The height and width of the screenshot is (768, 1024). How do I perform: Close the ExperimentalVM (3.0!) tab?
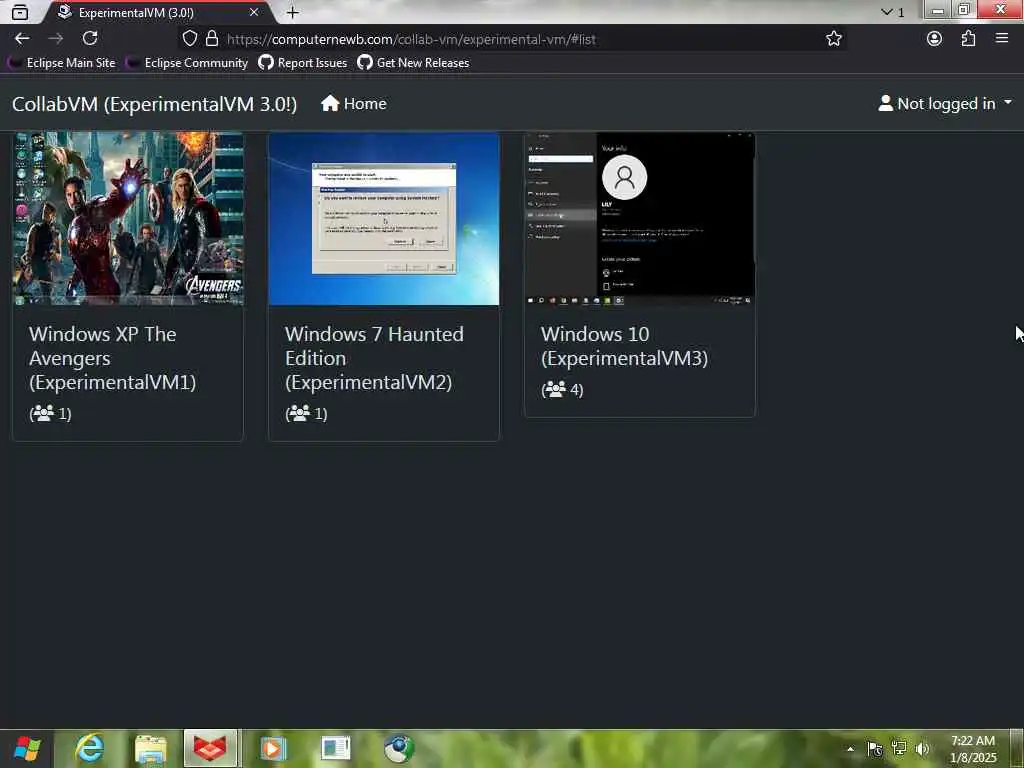[254, 12]
